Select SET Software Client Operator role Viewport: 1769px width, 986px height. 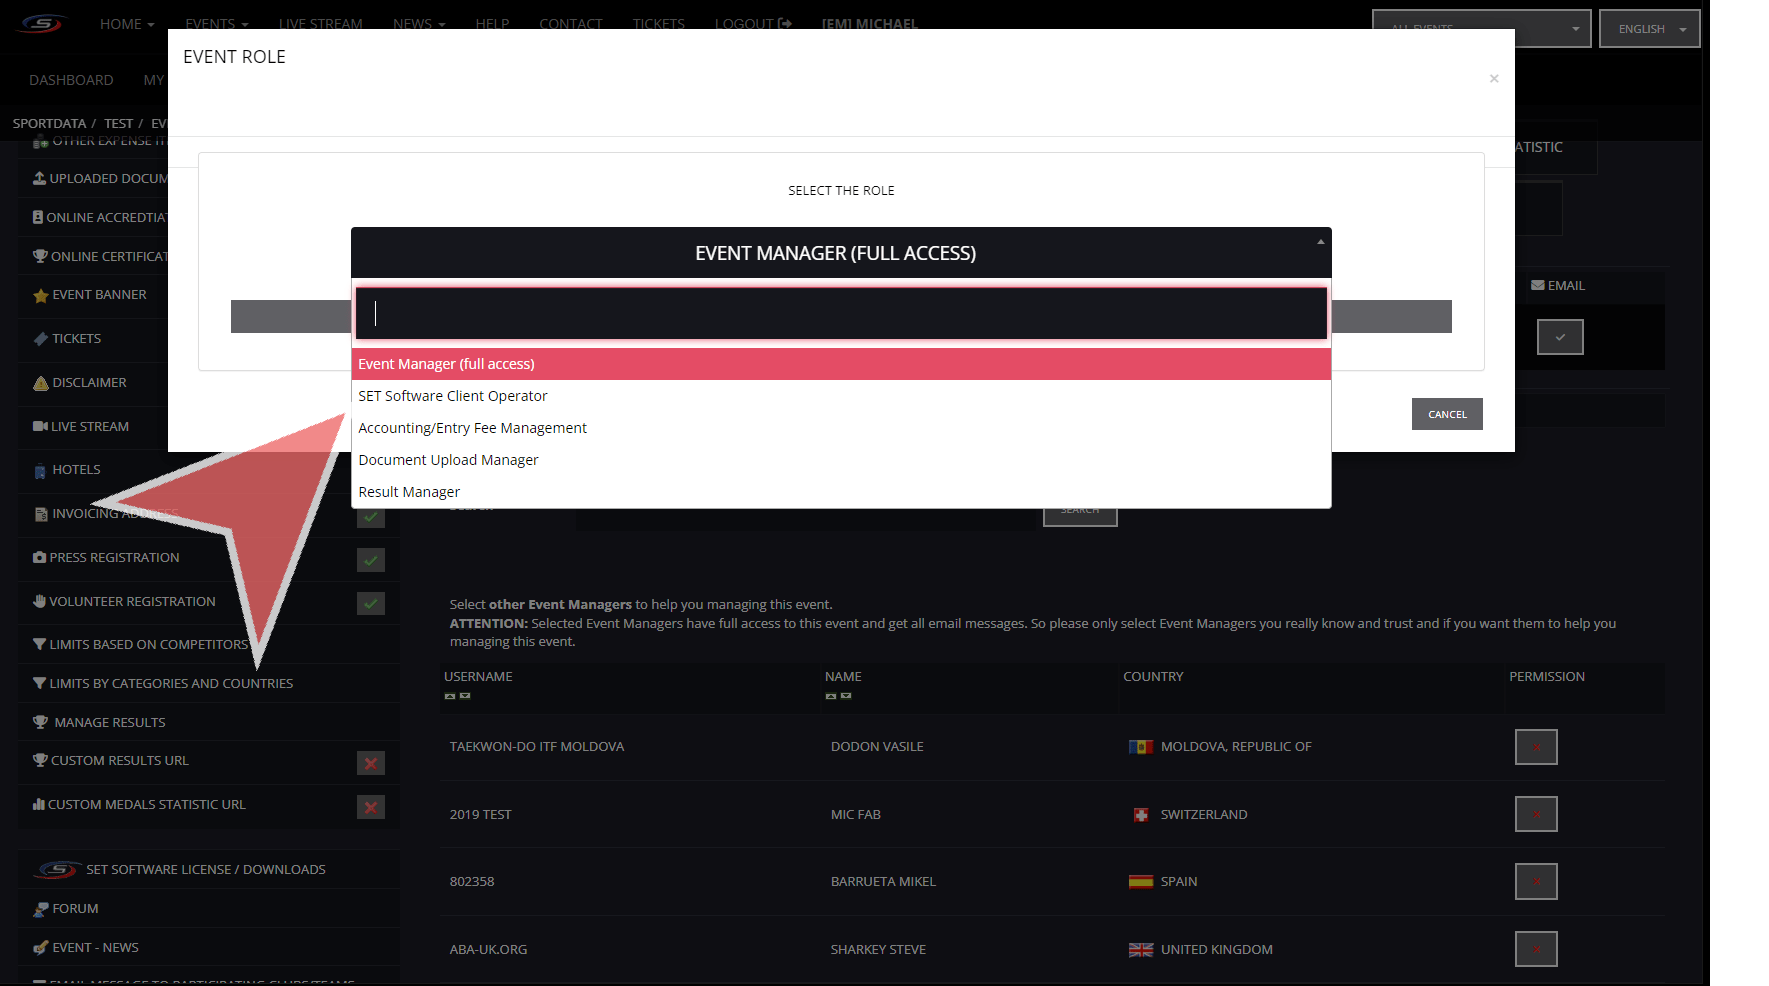pyautogui.click(x=453, y=396)
